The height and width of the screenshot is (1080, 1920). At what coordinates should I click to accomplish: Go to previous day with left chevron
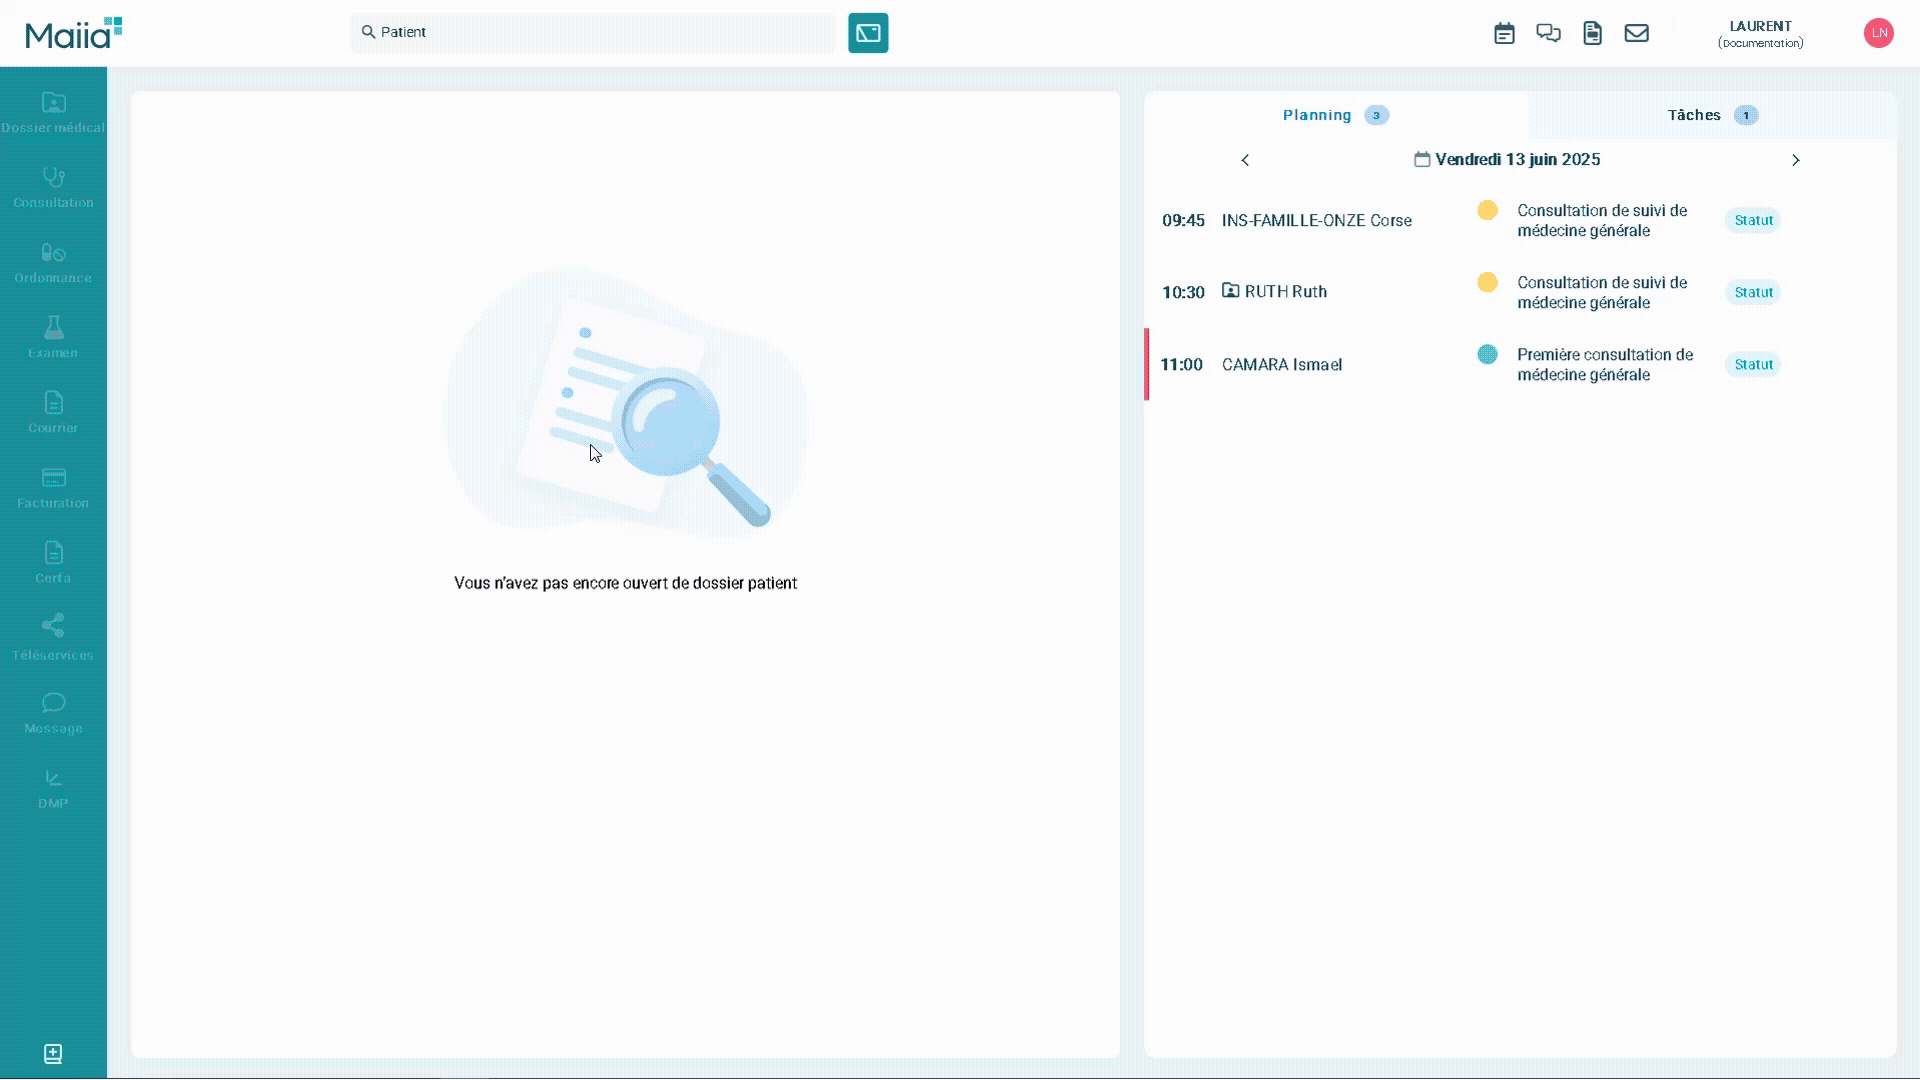[x=1245, y=160]
